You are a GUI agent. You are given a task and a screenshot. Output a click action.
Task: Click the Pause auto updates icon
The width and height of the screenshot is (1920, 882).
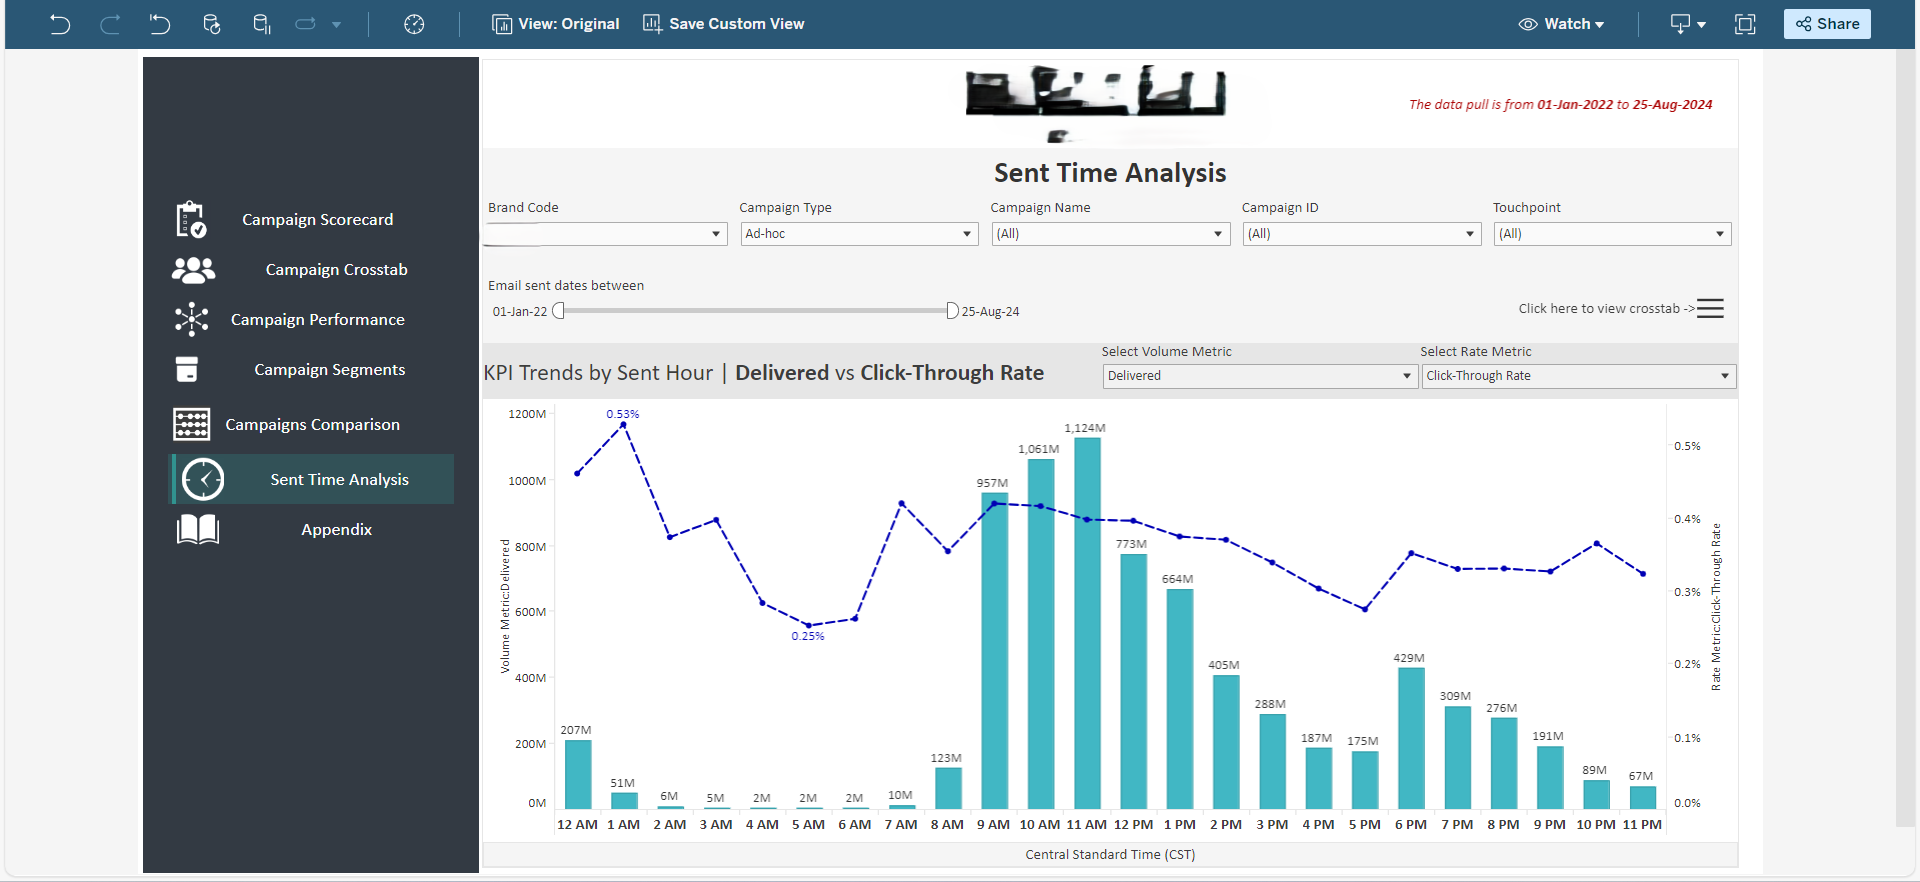261,24
